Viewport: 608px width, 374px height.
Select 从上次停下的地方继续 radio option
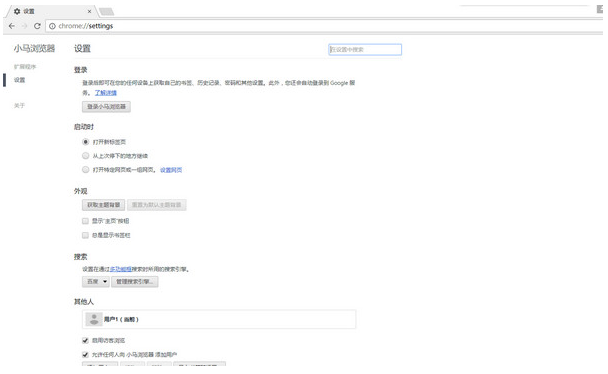pyautogui.click(x=85, y=156)
